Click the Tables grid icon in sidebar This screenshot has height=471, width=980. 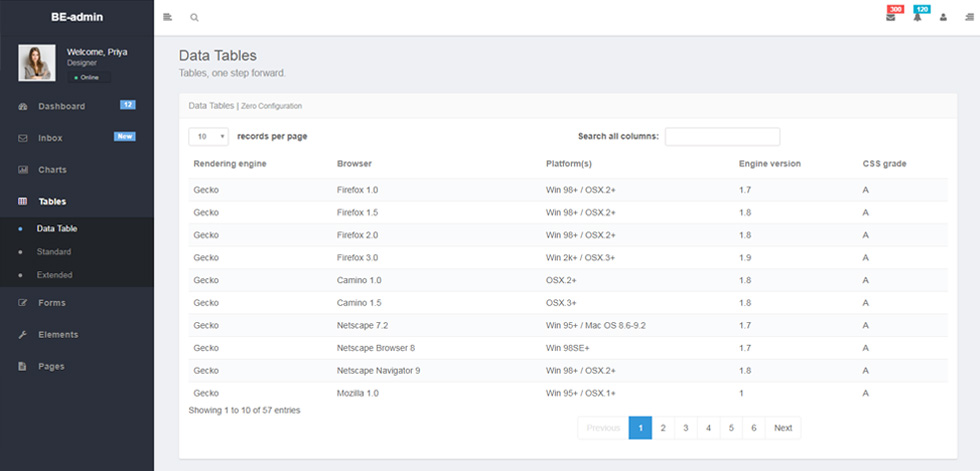click(23, 202)
